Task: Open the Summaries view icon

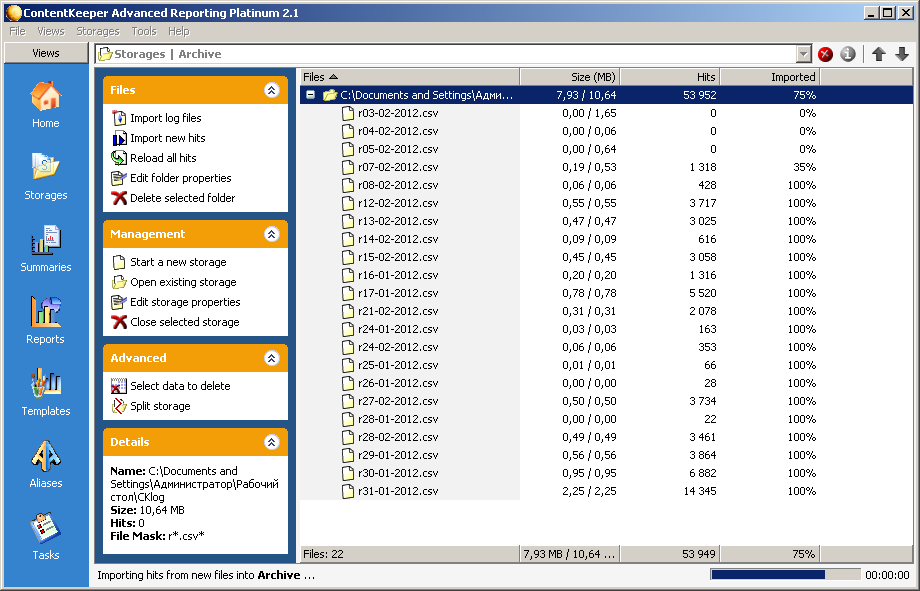Action: pyautogui.click(x=46, y=239)
